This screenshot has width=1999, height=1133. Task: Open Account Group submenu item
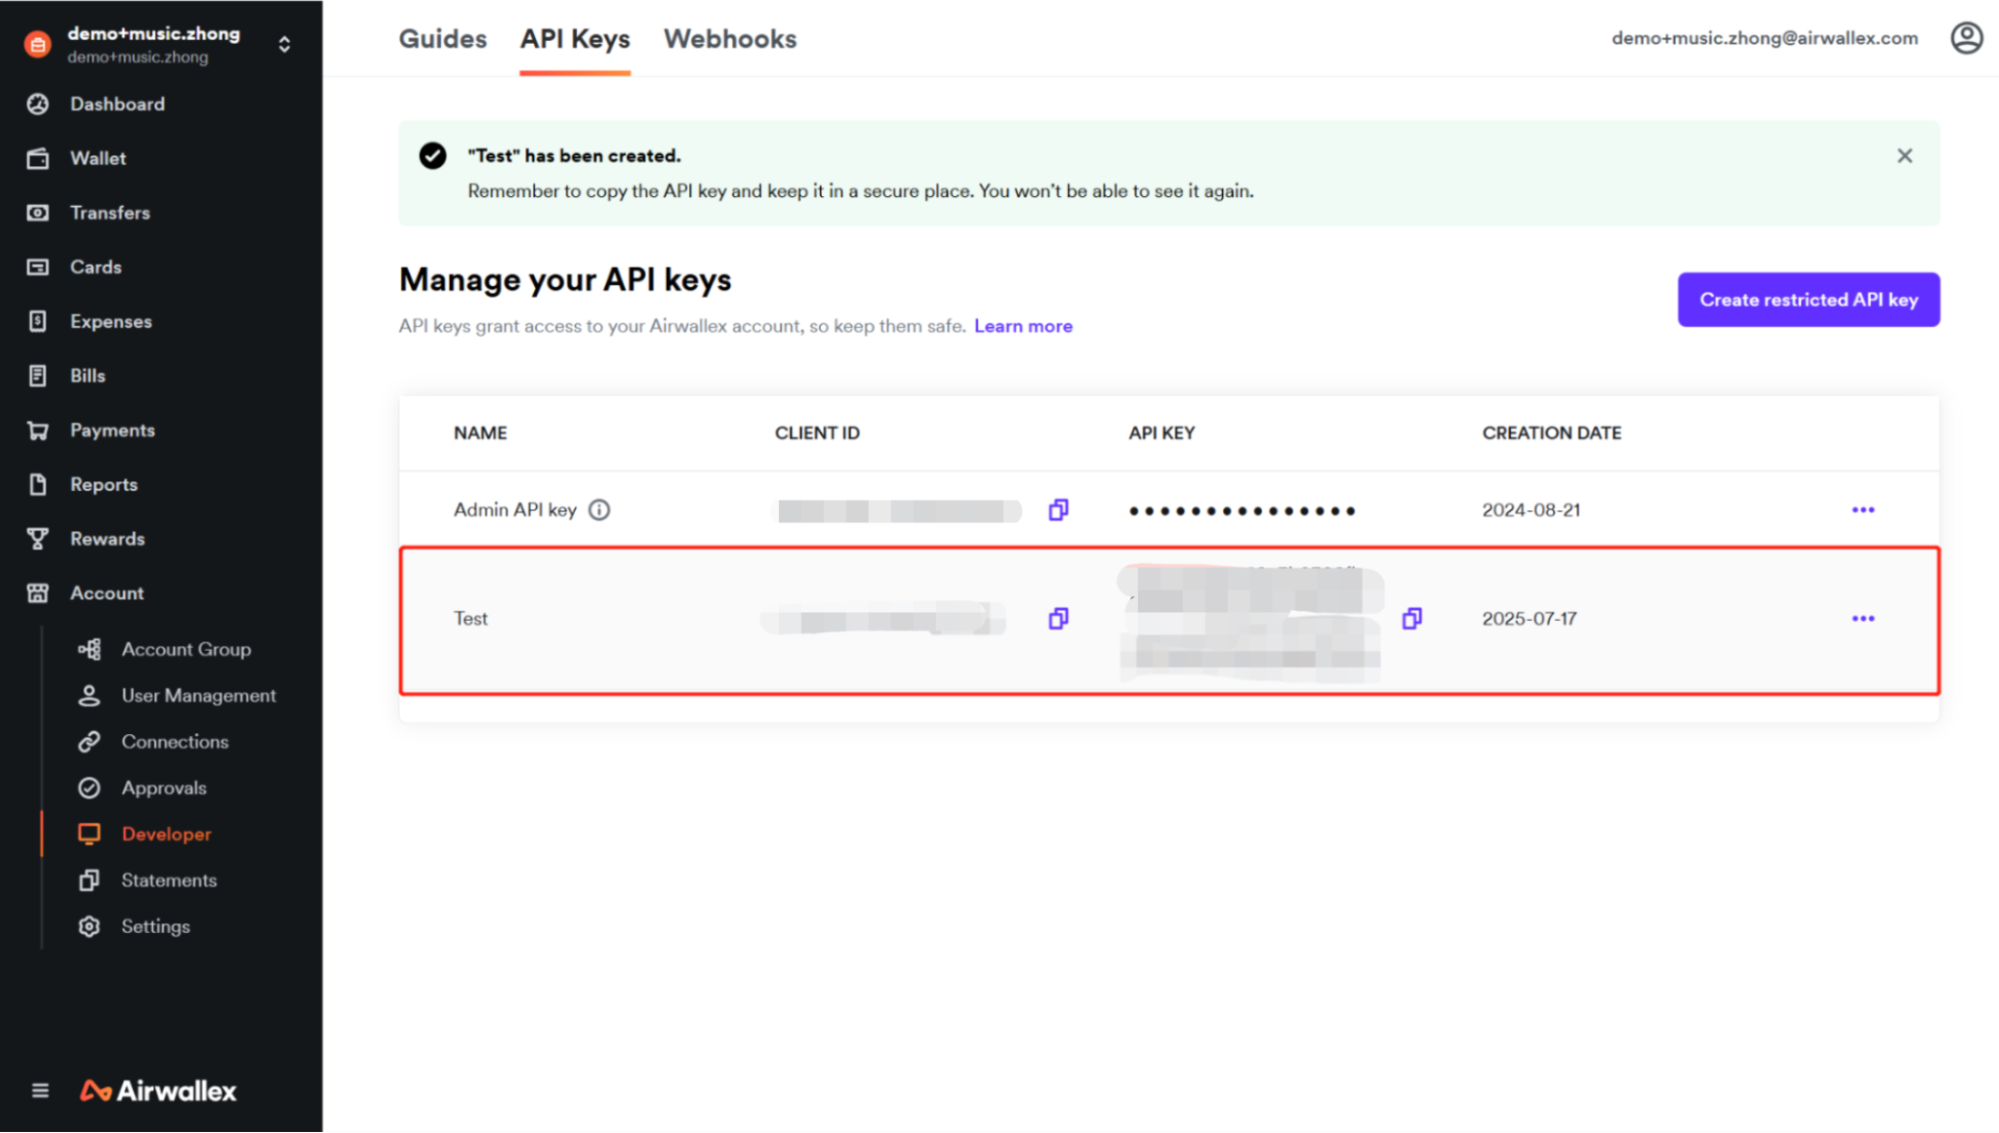pos(185,649)
